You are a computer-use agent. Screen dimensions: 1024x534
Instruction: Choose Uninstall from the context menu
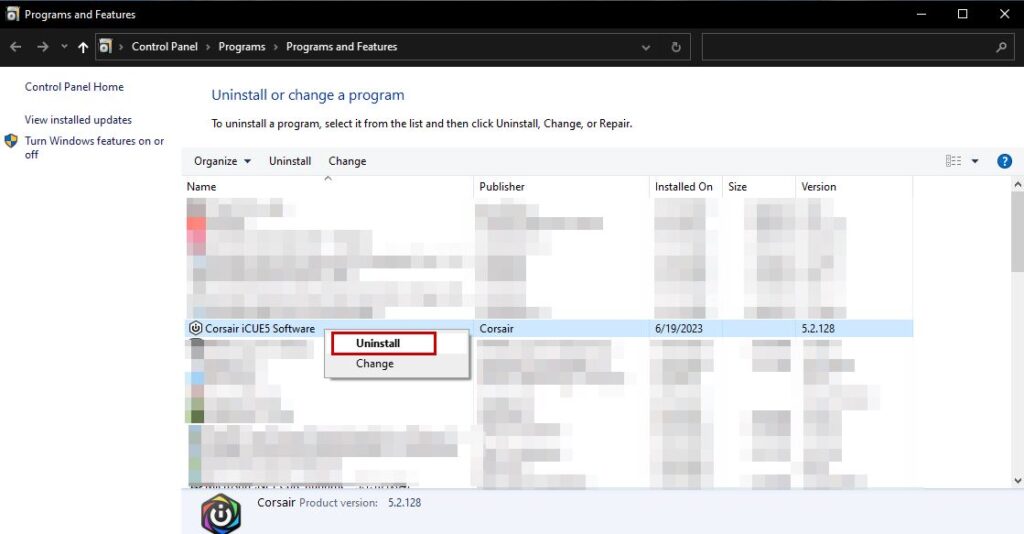click(383, 343)
